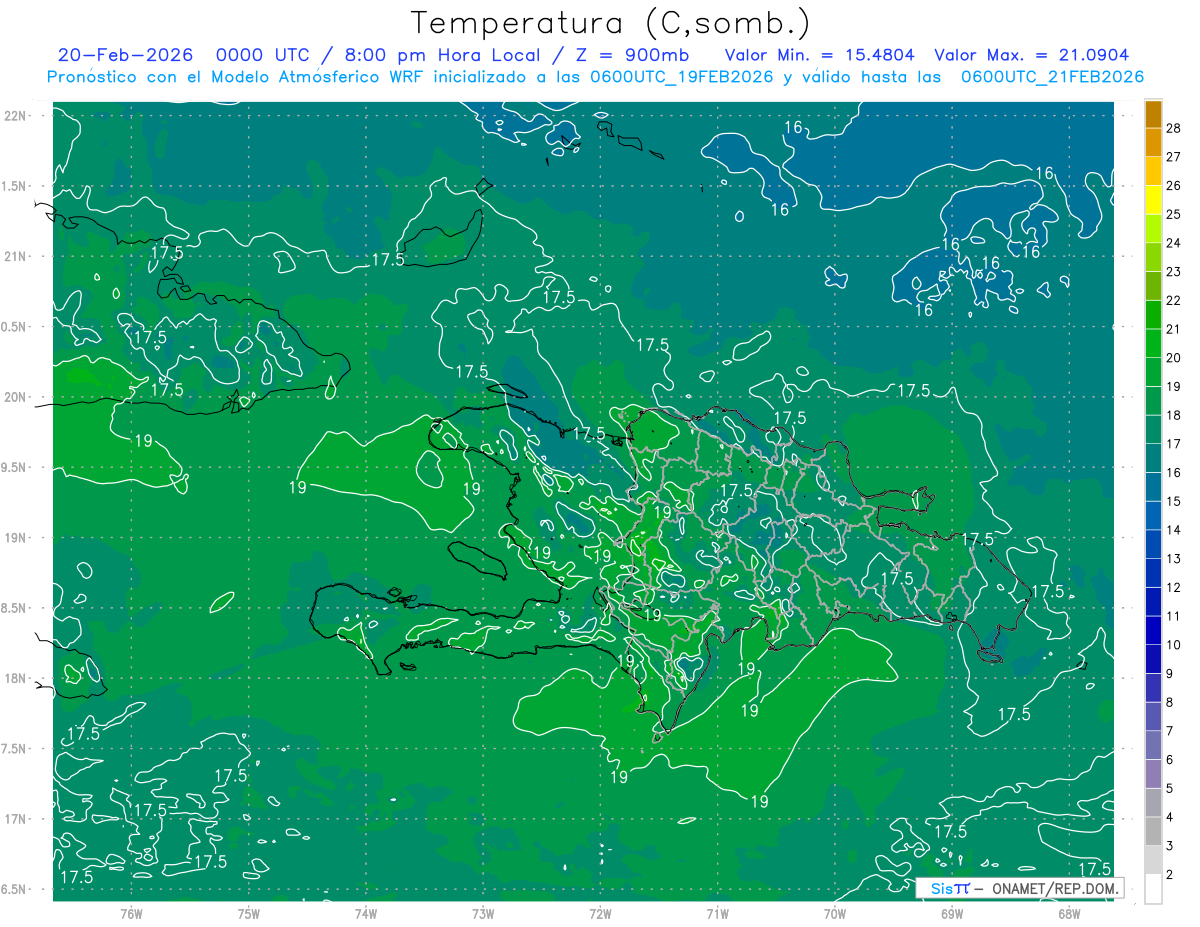This screenshot has height=927, width=1200.
Task: Click the color scale label "12"
Action: click(1174, 587)
